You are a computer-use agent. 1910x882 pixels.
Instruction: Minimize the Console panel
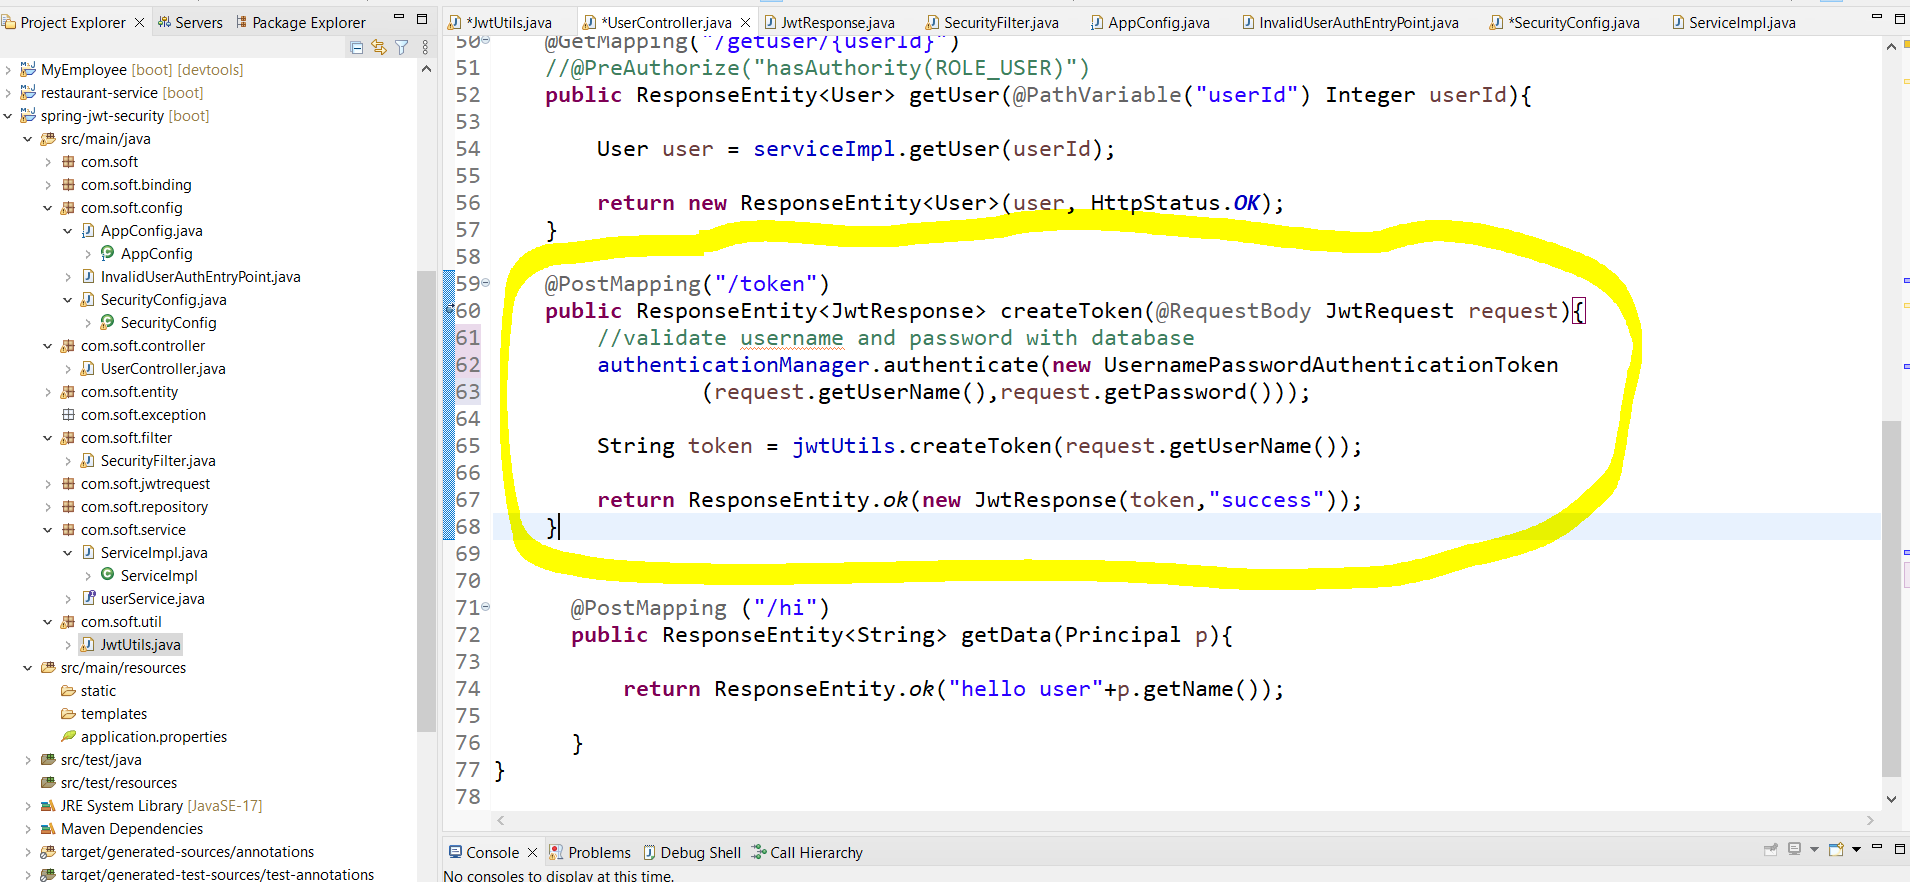click(x=1877, y=849)
